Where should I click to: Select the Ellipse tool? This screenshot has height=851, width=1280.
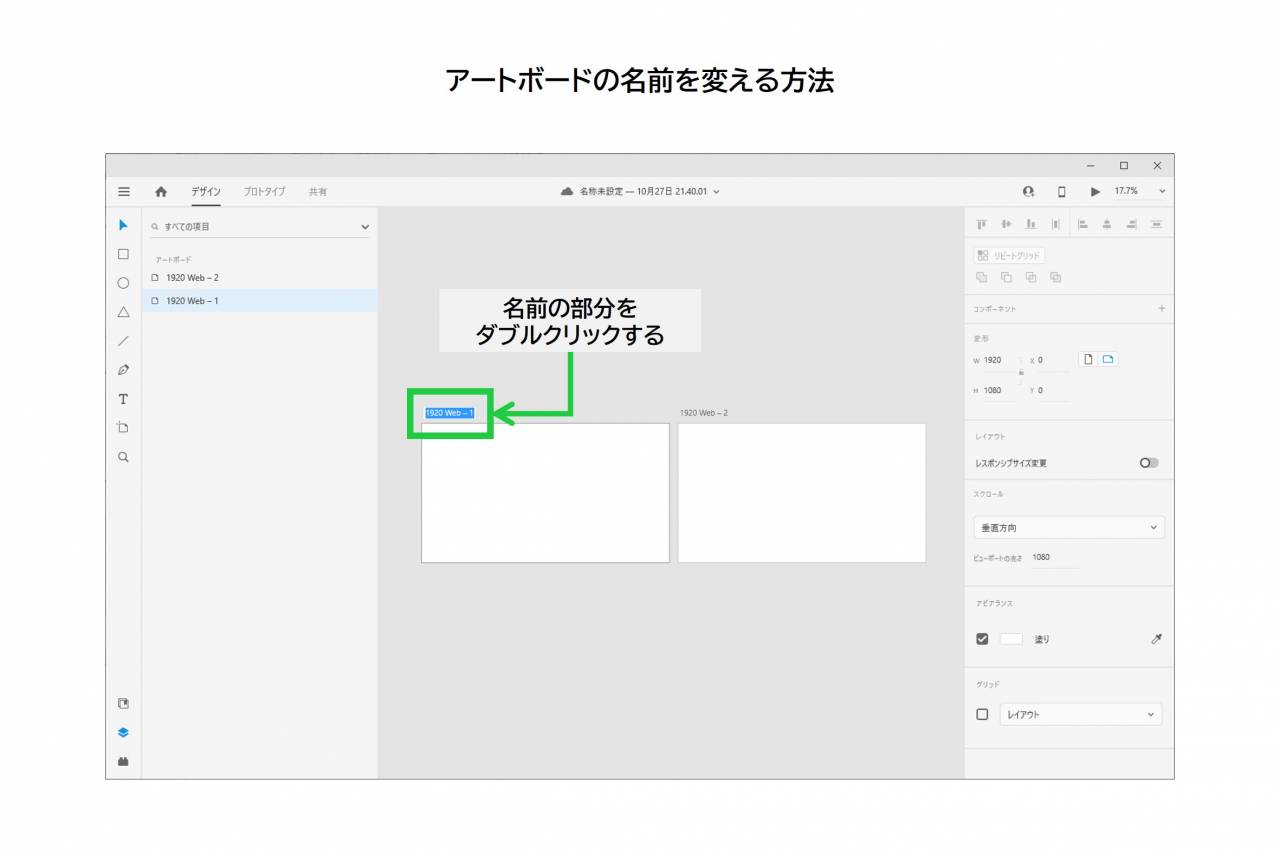click(x=124, y=283)
